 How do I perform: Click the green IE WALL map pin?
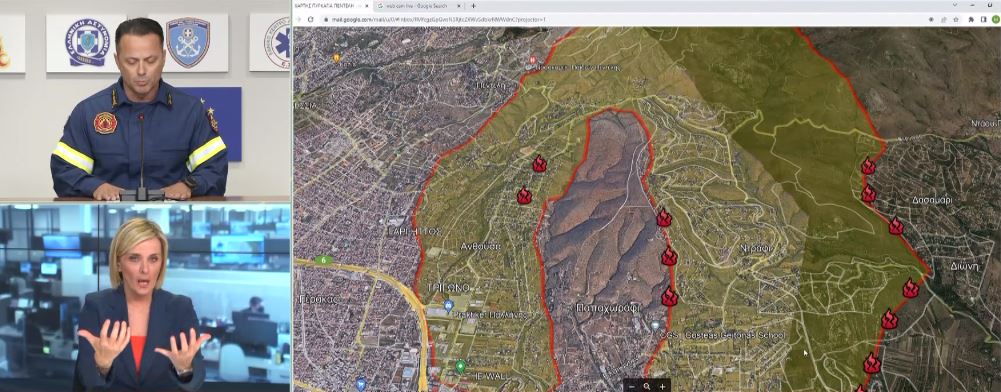(460, 366)
